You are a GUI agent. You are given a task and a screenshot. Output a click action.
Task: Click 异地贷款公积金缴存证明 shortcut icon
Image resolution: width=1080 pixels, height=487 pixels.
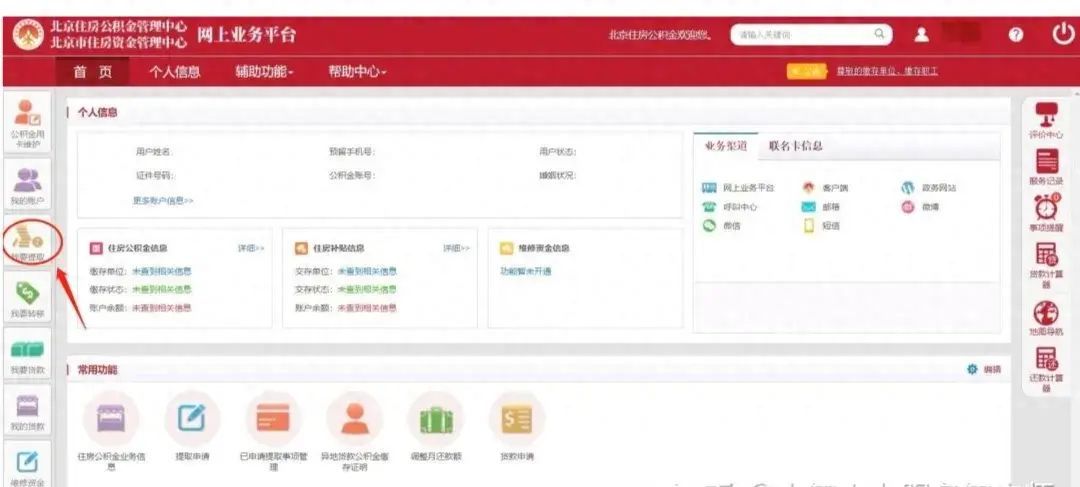point(355,418)
